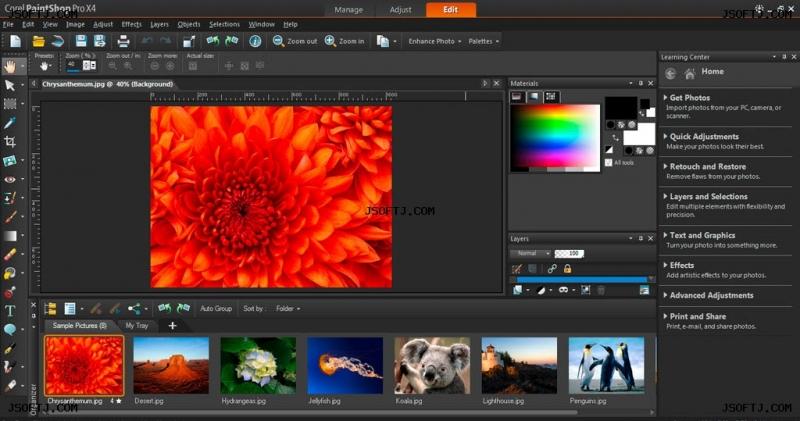Image resolution: width=800 pixels, height=421 pixels.
Task: Switch to the Adjust tab
Action: 399,9
